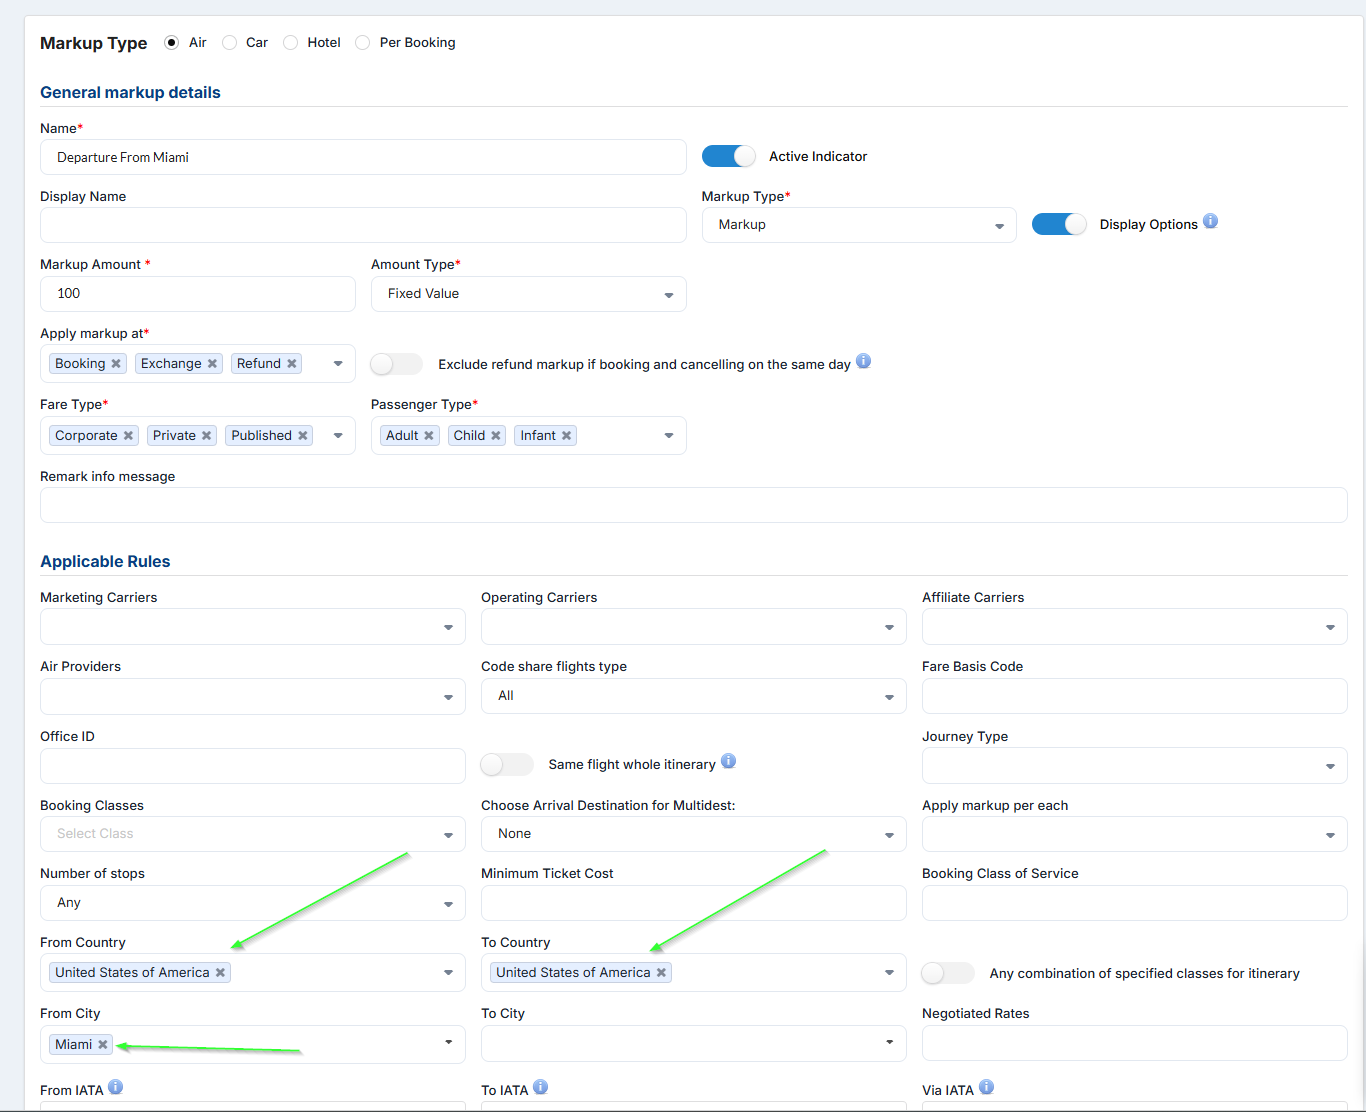Image resolution: width=1366 pixels, height=1112 pixels.
Task: Click the info icon next to To IATA
Action: (541, 1087)
